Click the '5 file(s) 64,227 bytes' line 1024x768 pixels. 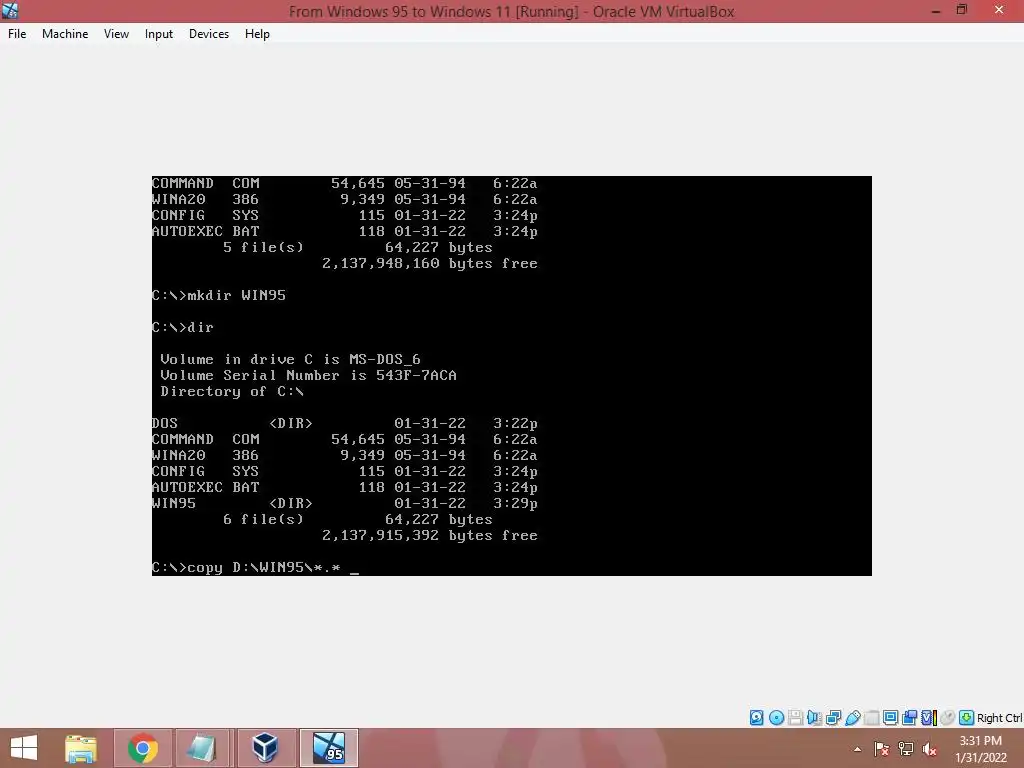pos(358,248)
